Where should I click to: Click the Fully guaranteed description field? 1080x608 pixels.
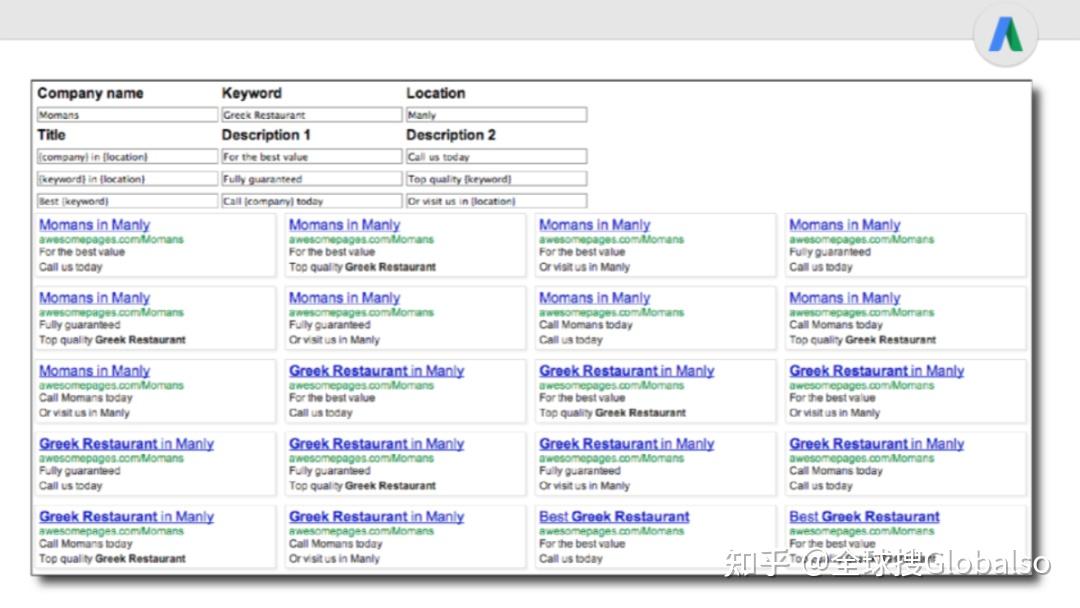click(x=312, y=178)
